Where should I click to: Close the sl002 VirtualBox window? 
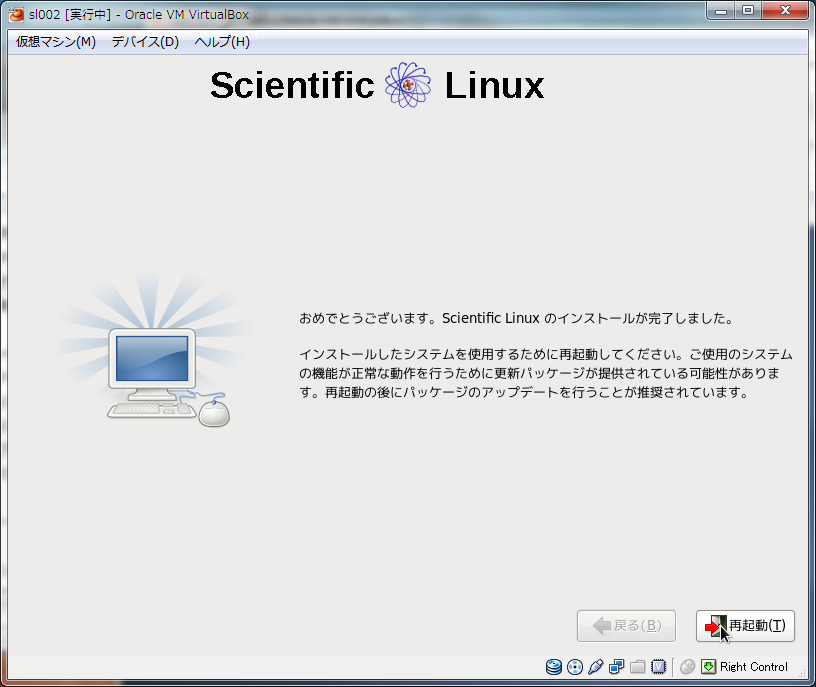785,11
